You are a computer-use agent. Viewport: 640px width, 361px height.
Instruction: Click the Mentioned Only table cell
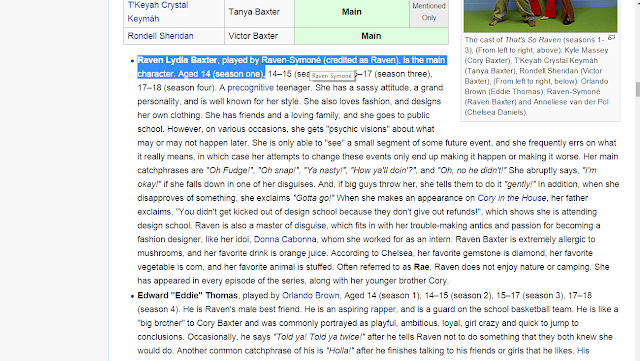click(x=429, y=12)
